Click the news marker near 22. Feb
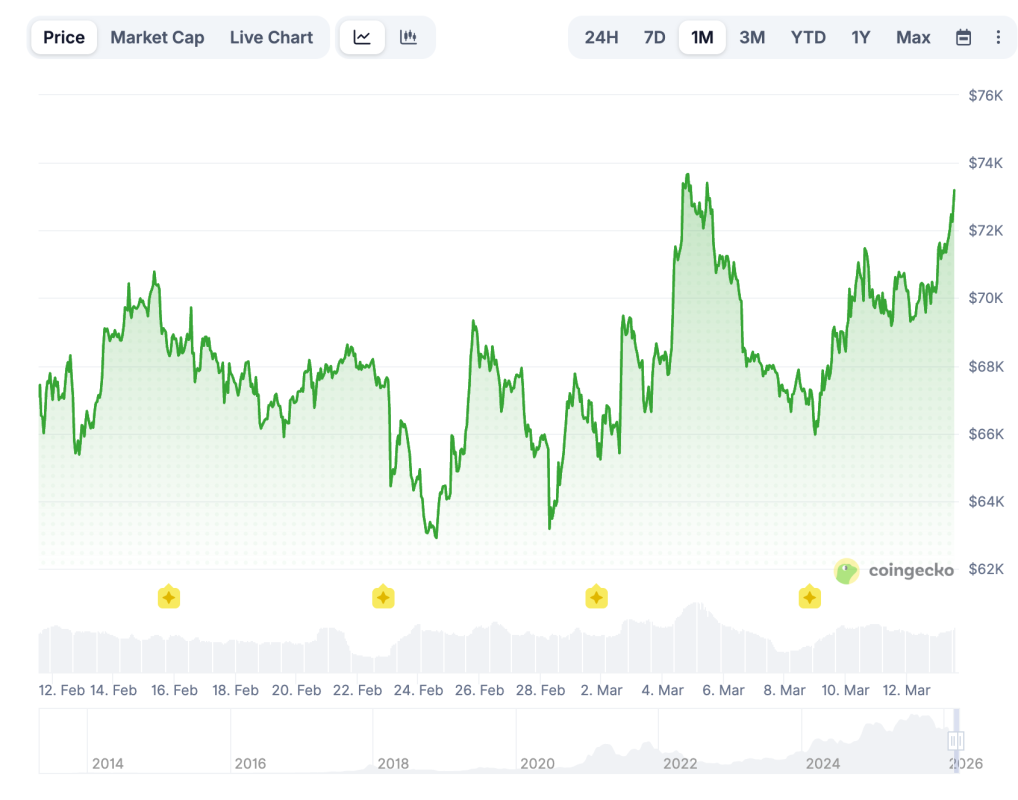Viewport: 1018px width, 800px height. [x=382, y=597]
